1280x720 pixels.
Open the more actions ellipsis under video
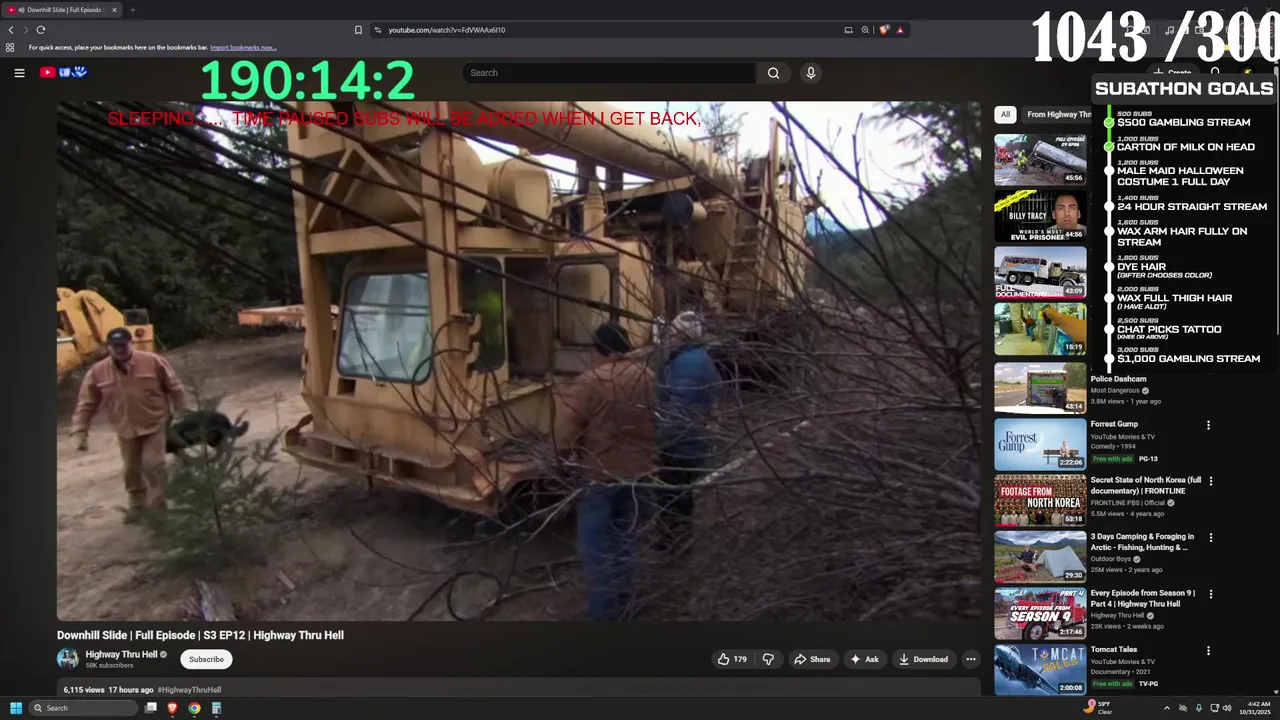tap(970, 659)
